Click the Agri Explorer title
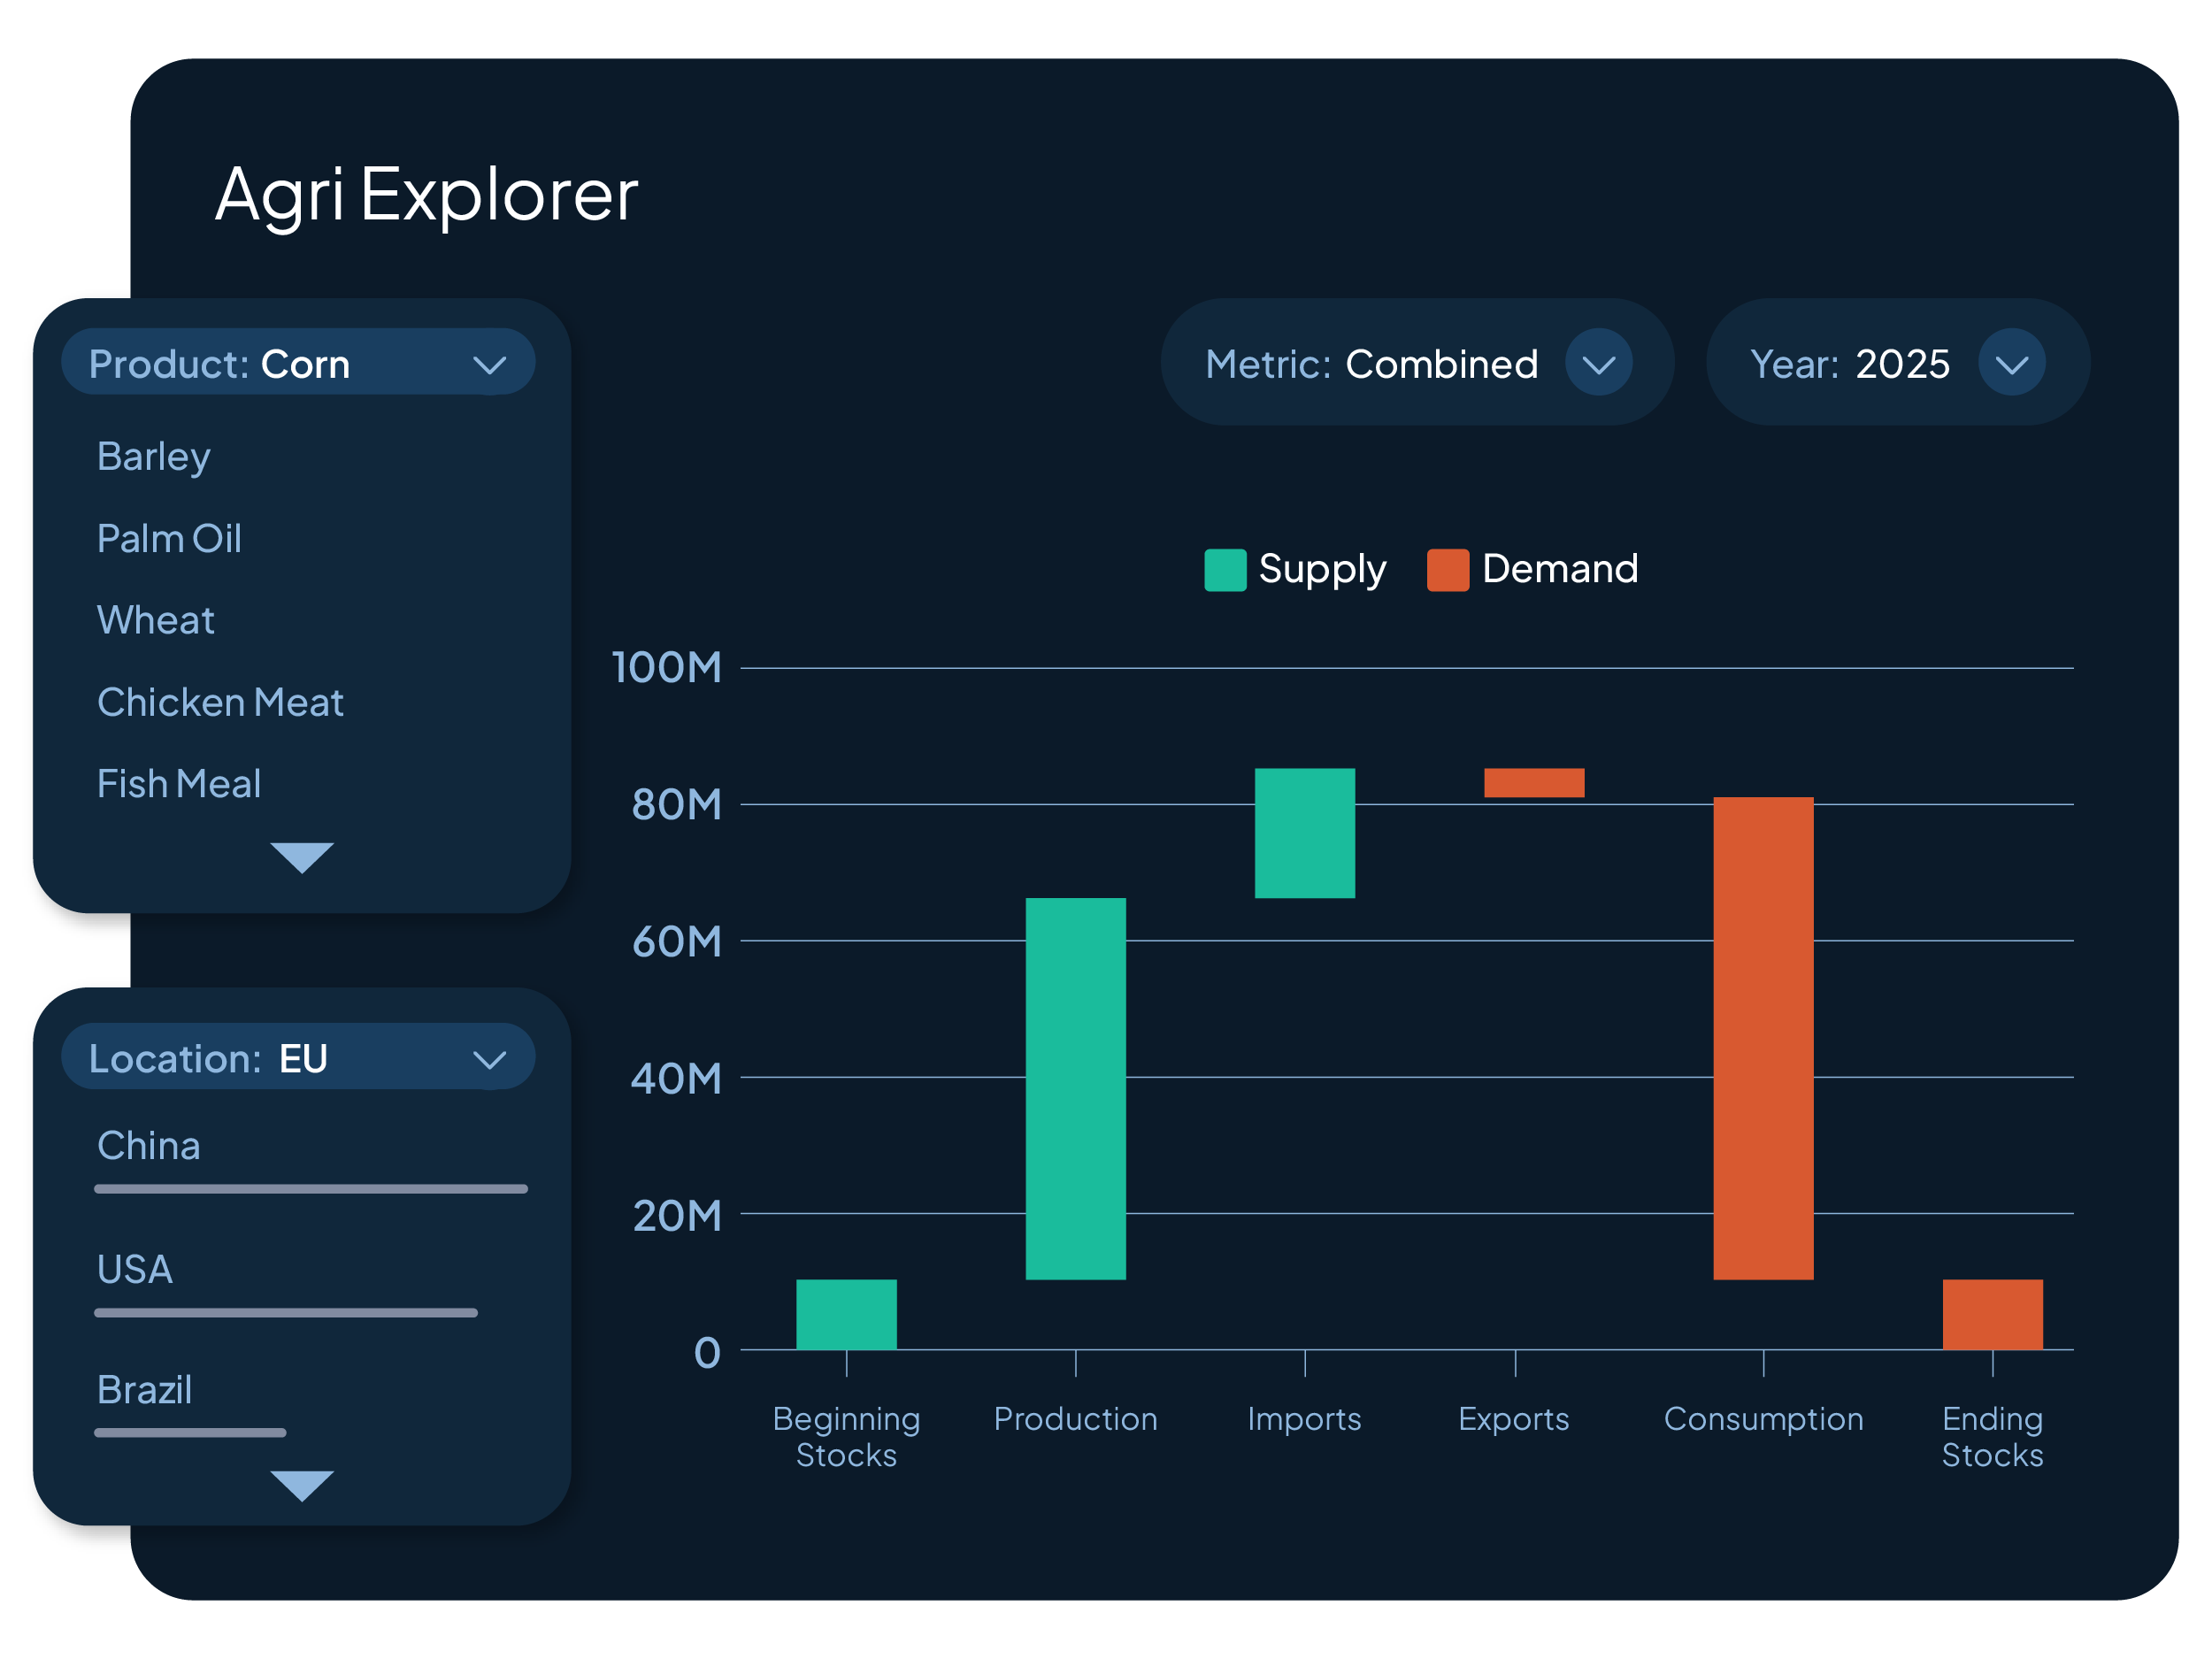The image size is (2212, 1659). coord(427,194)
